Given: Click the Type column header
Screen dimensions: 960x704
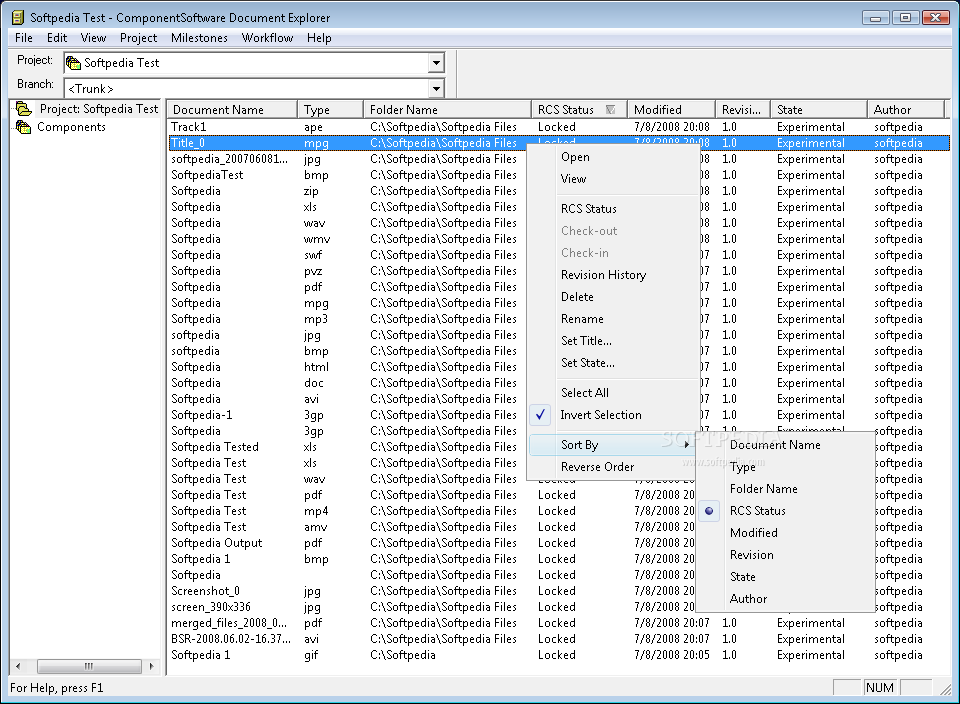Looking at the screenshot, I should click(x=331, y=110).
